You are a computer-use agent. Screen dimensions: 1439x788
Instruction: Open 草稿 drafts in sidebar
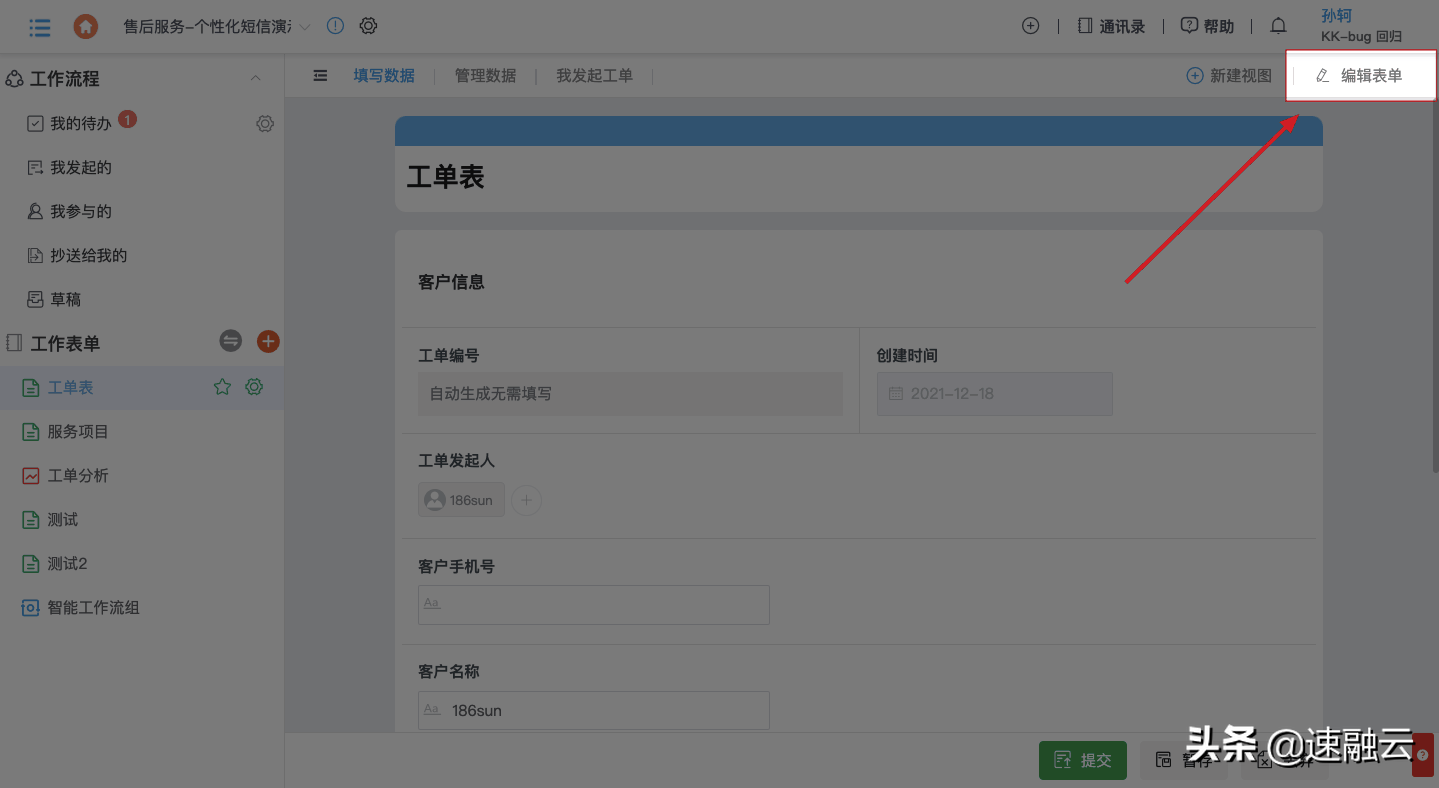point(65,299)
